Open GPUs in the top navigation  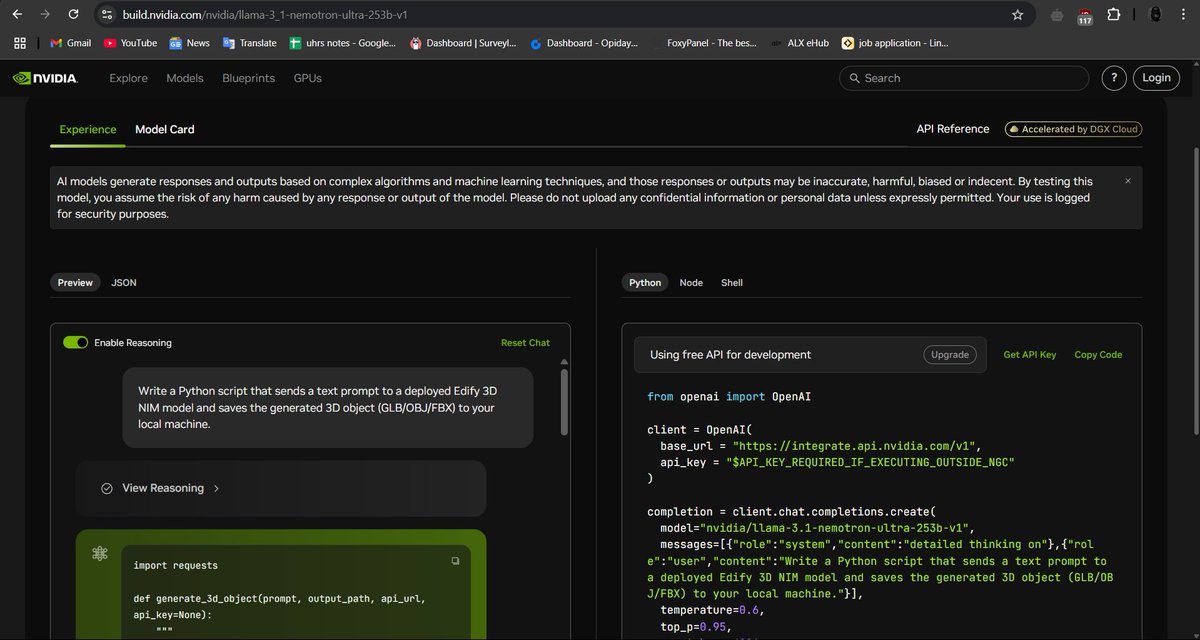point(308,78)
